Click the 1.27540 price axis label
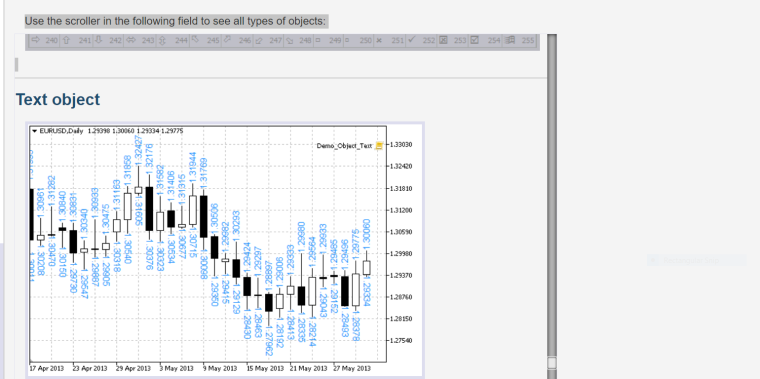The width and height of the screenshot is (760, 379). [x=401, y=341]
